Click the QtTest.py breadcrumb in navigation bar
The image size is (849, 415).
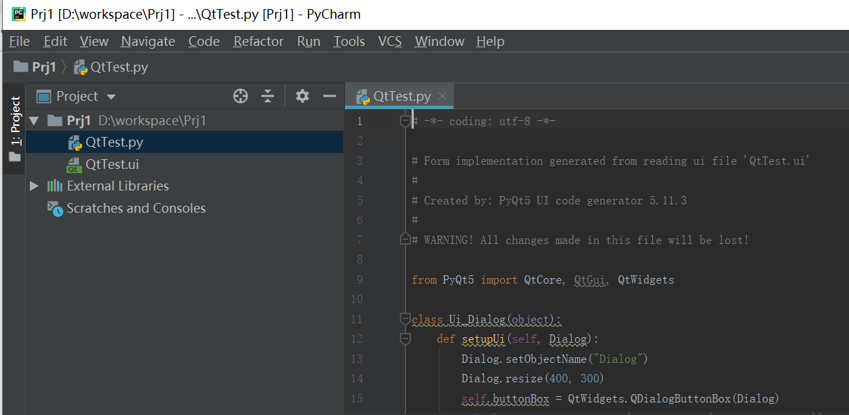(x=118, y=67)
